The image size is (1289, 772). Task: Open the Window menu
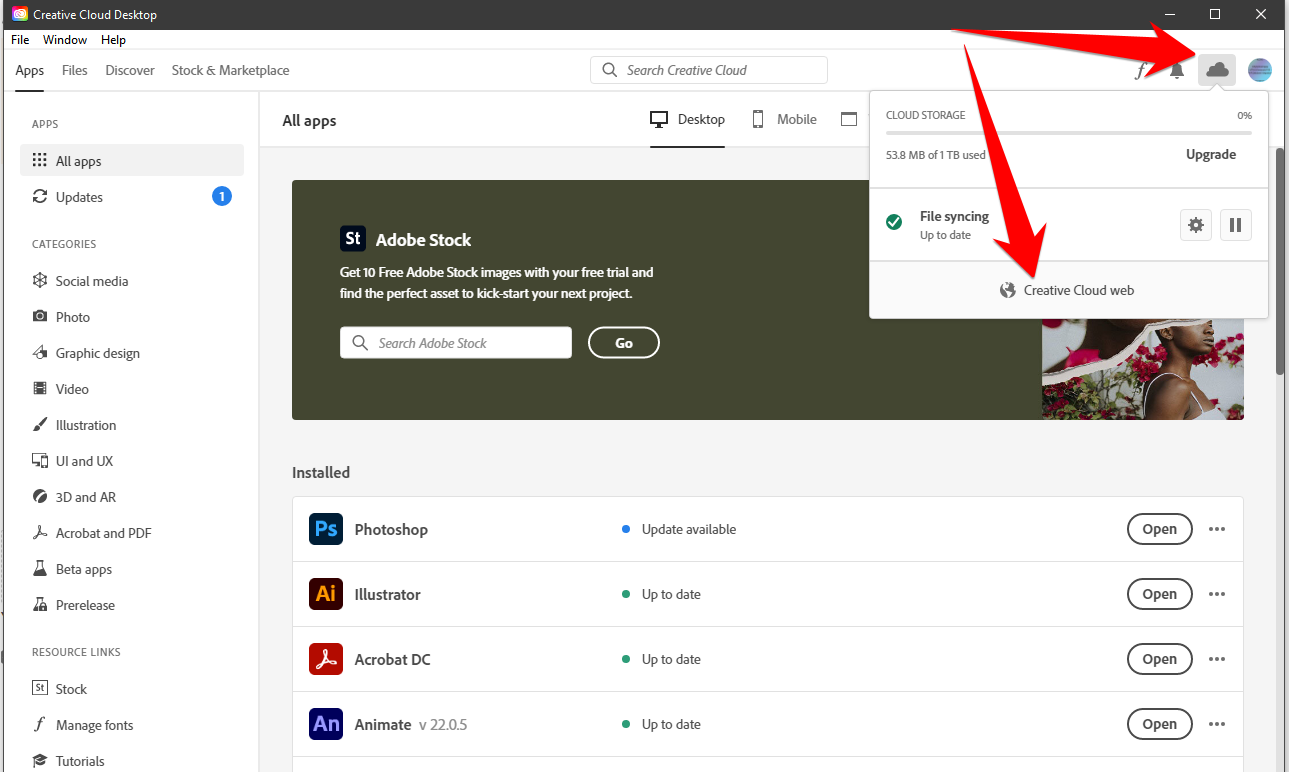(x=65, y=40)
